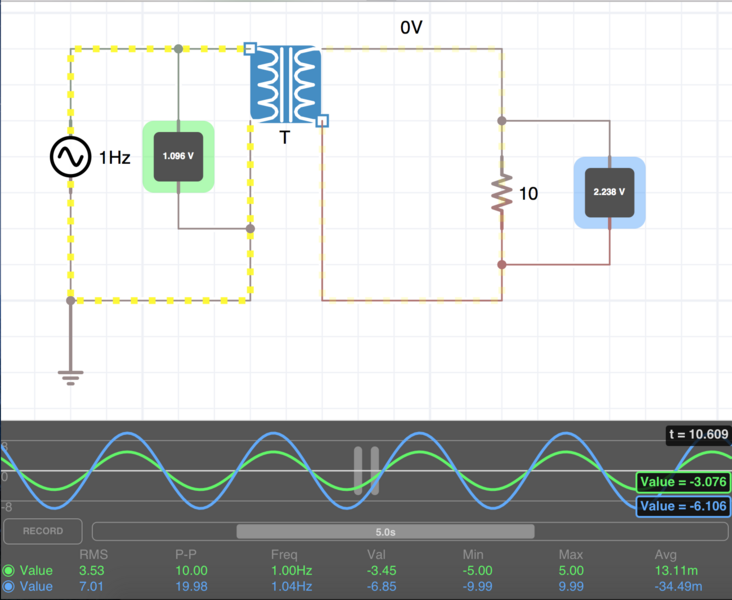Click the 5.0s time scale slider
Screen dimensions: 732x600
(x=385, y=532)
